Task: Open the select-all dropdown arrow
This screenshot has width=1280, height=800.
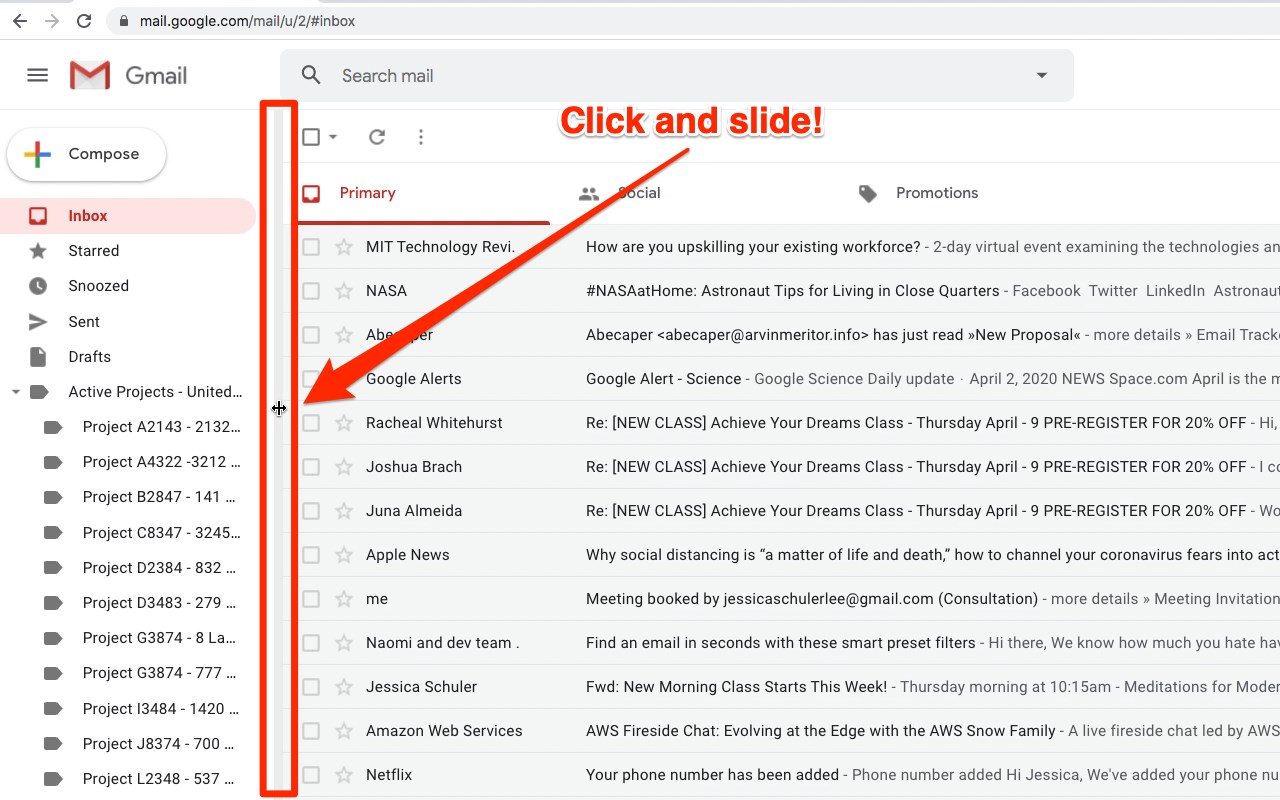Action: [x=333, y=137]
